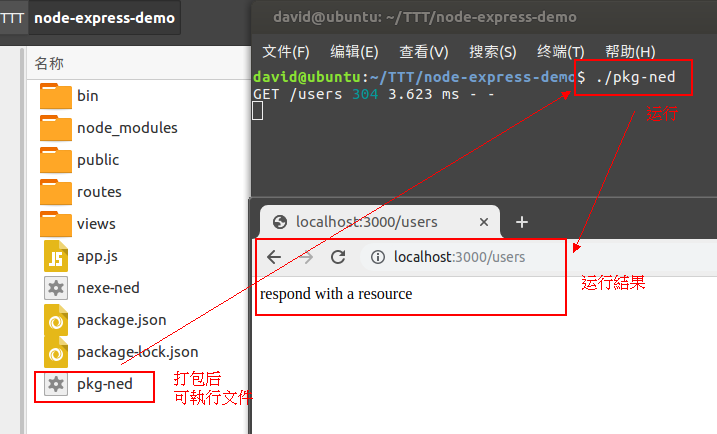Open the 编辑(E) terminal menu
Viewport: 717px width, 434px height.
354,52
